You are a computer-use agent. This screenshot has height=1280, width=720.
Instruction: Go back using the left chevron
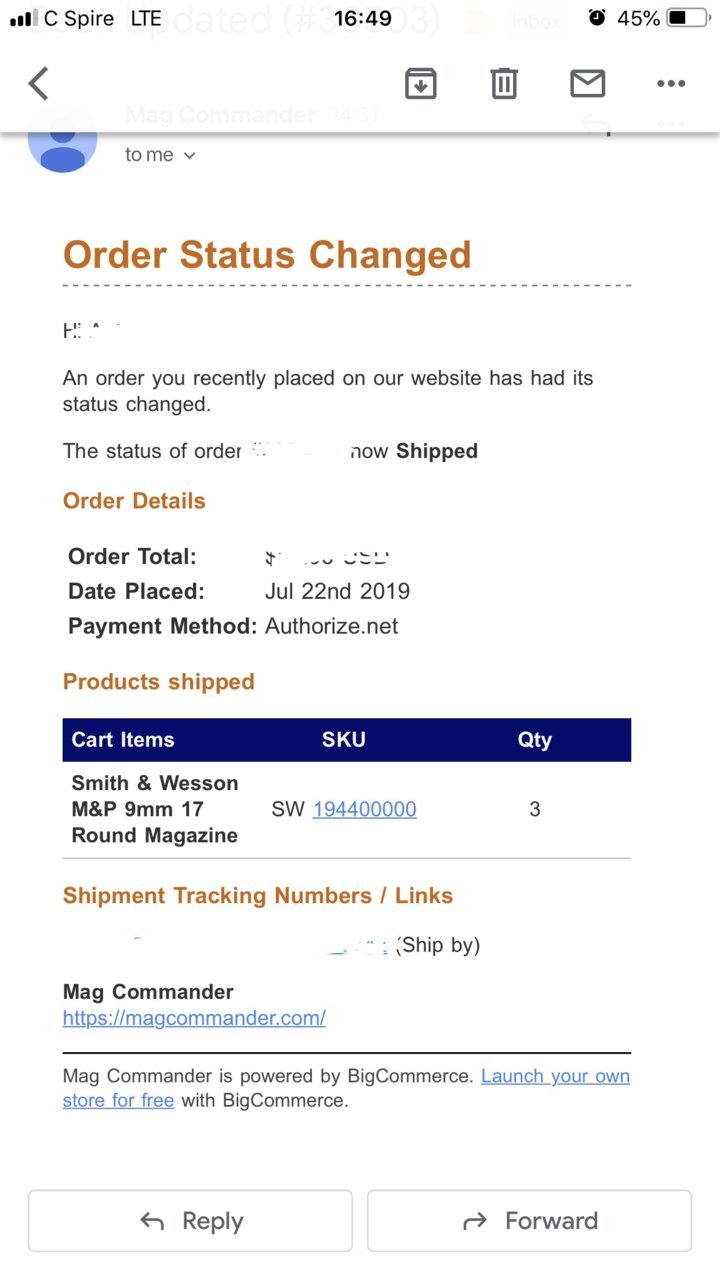click(x=39, y=84)
